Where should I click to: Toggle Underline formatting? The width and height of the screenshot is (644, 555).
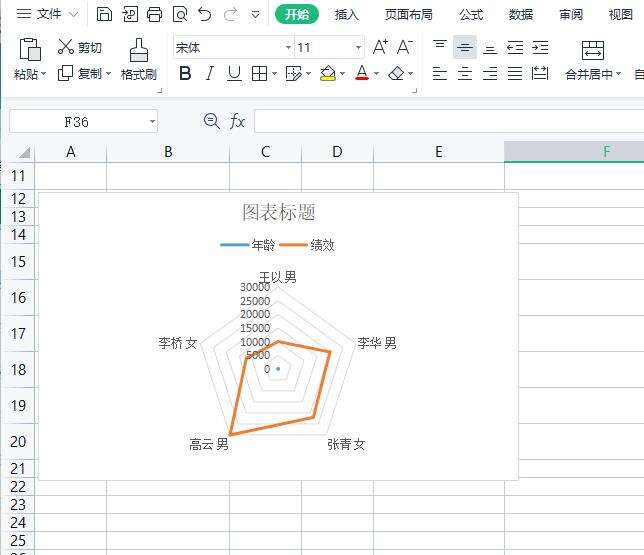click(234, 74)
